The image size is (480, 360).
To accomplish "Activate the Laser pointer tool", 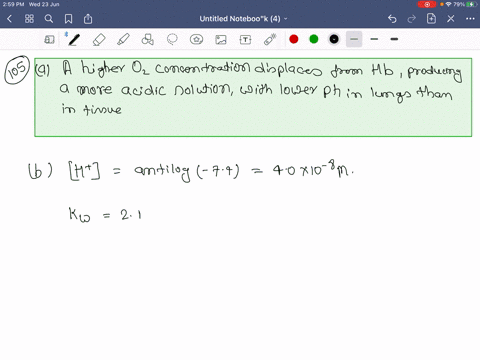I will (270, 40).
